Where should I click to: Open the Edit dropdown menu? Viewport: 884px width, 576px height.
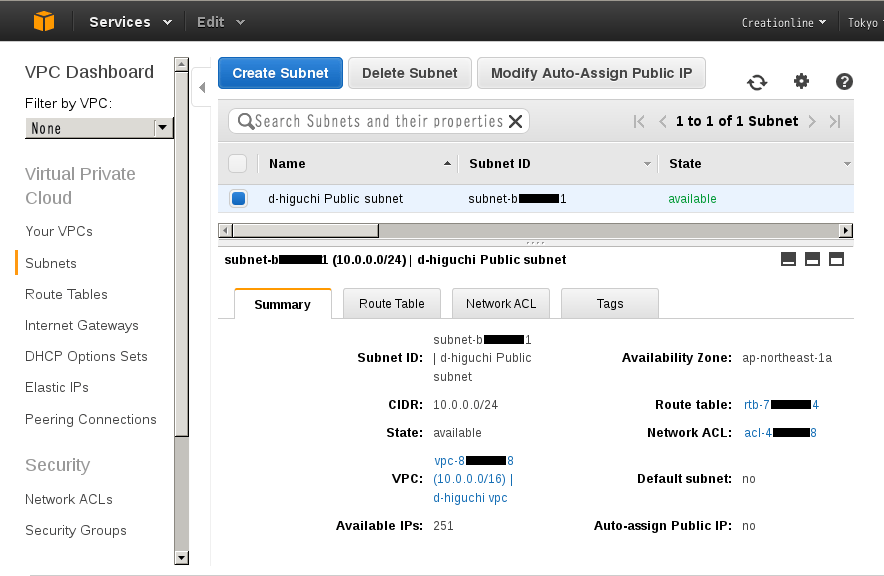pyautogui.click(x=220, y=22)
